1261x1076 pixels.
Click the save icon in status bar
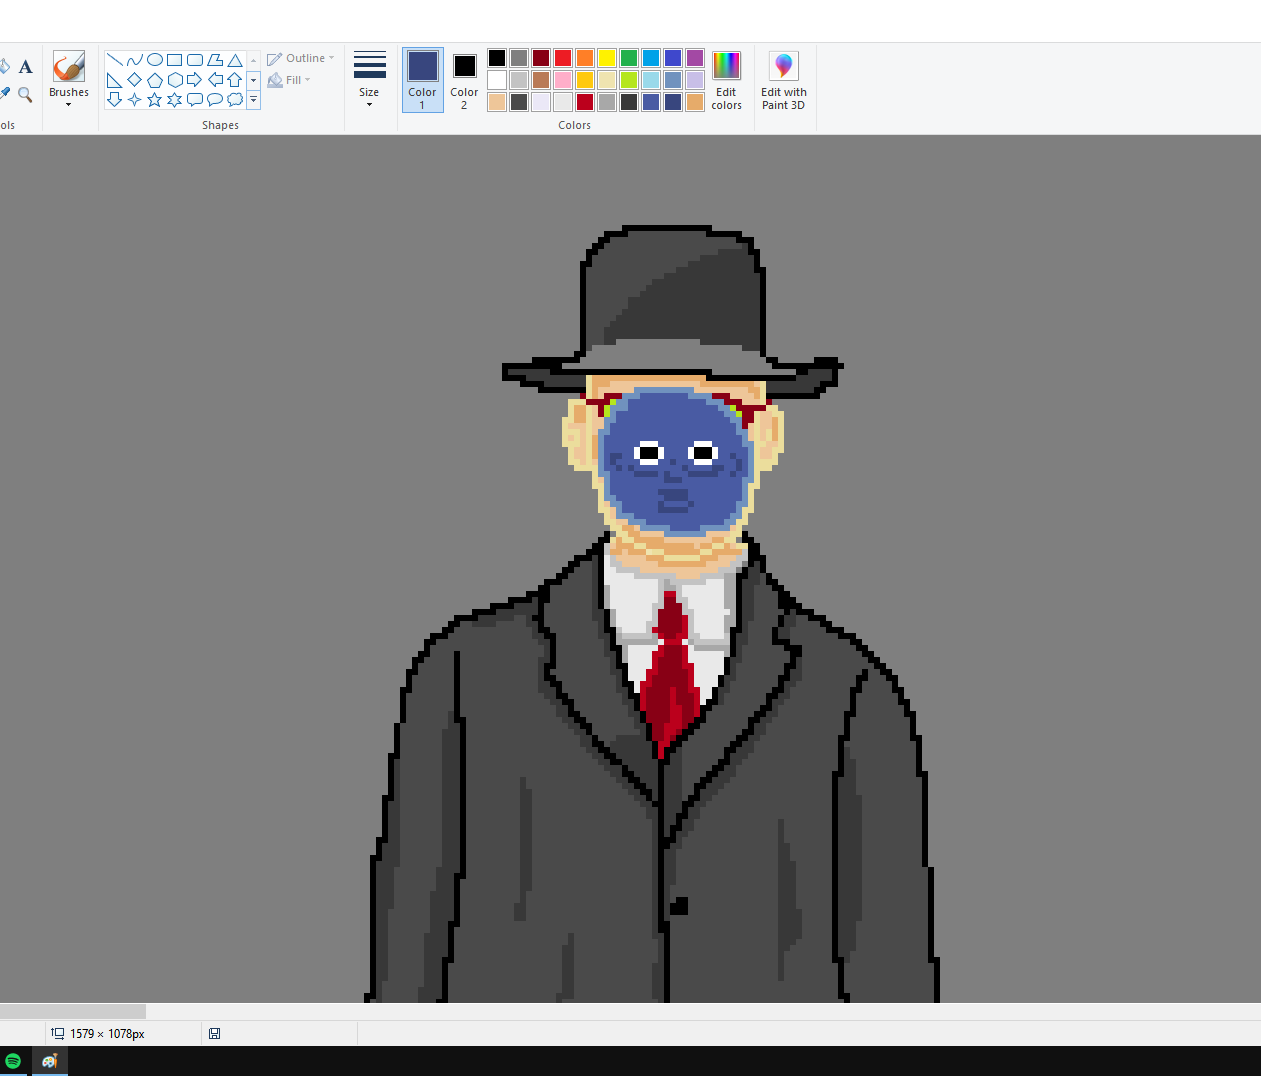[214, 1034]
